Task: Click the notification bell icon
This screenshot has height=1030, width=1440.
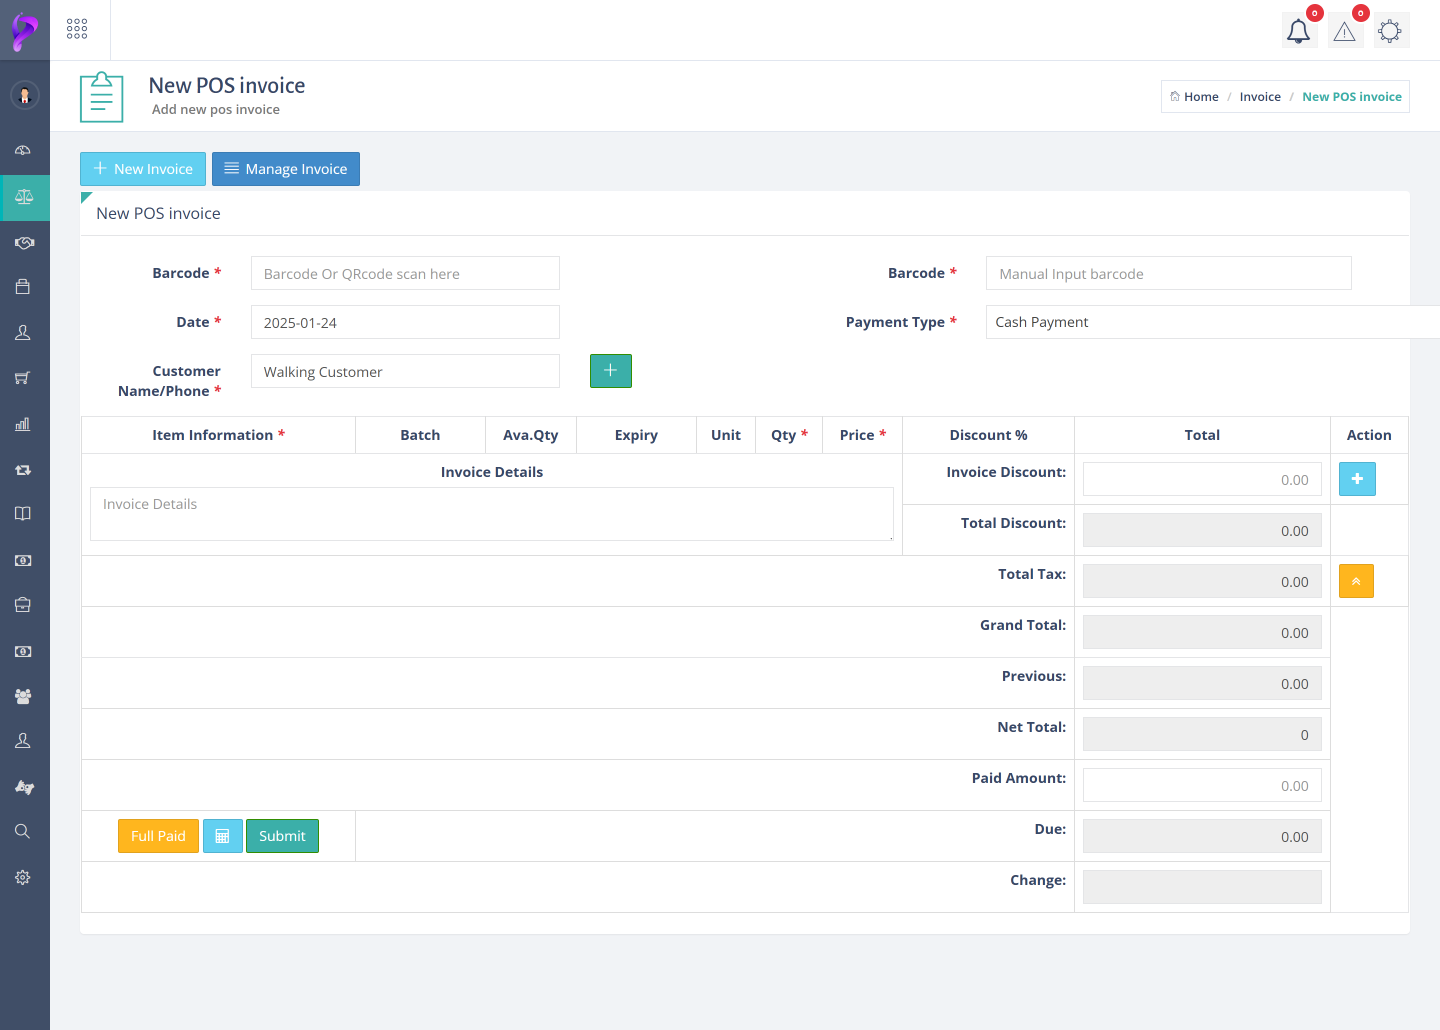Action: tap(1298, 32)
